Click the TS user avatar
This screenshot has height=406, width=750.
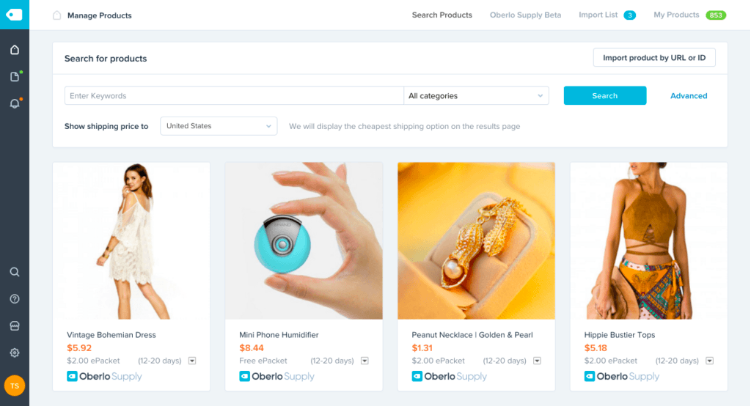(14, 385)
